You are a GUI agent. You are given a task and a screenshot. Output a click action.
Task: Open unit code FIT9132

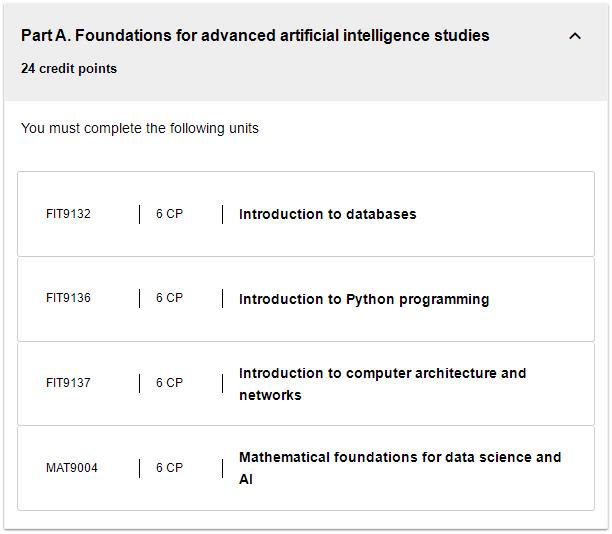(x=68, y=214)
